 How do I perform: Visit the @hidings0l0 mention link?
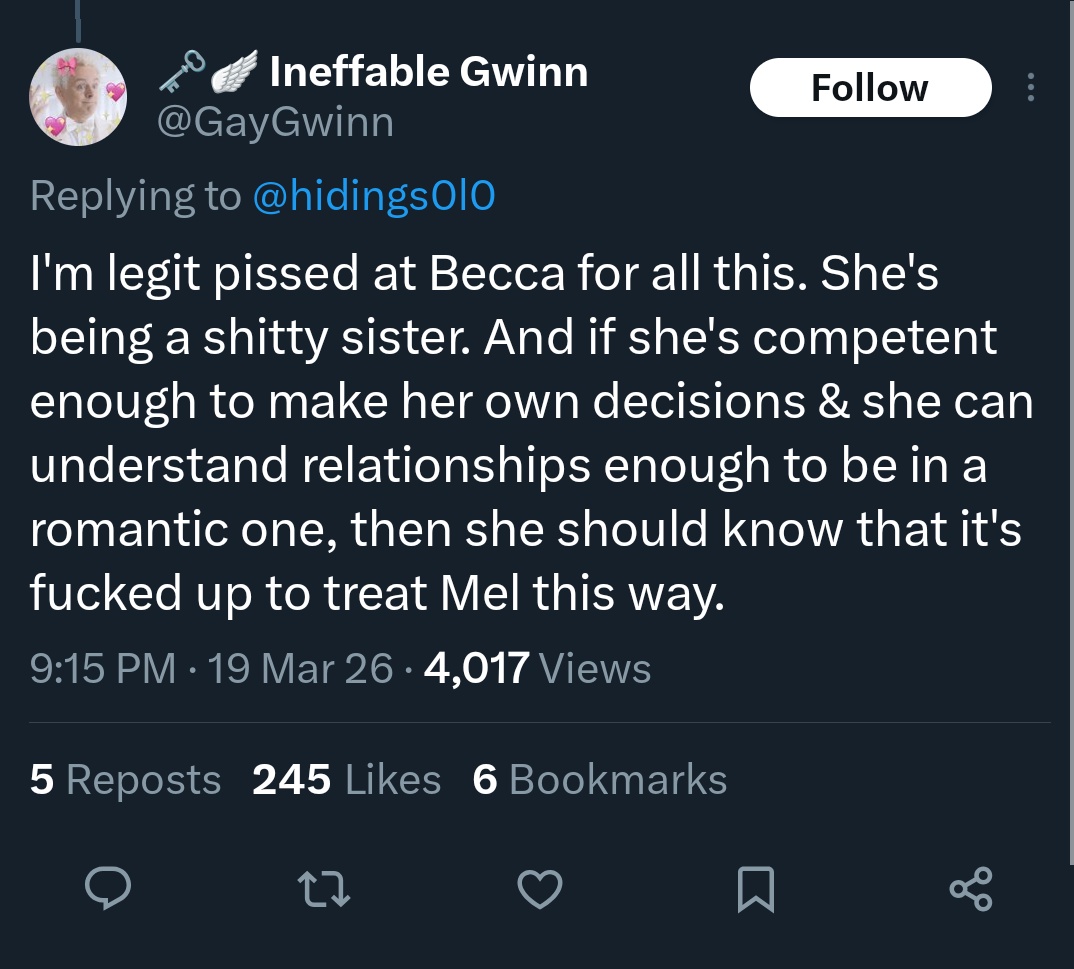click(x=374, y=197)
